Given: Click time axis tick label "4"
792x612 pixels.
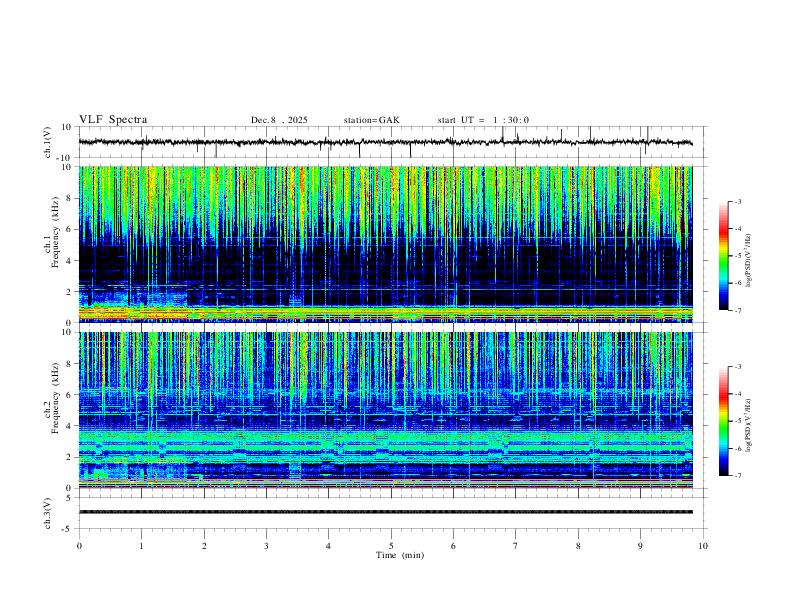Looking at the screenshot, I should coord(328,546).
